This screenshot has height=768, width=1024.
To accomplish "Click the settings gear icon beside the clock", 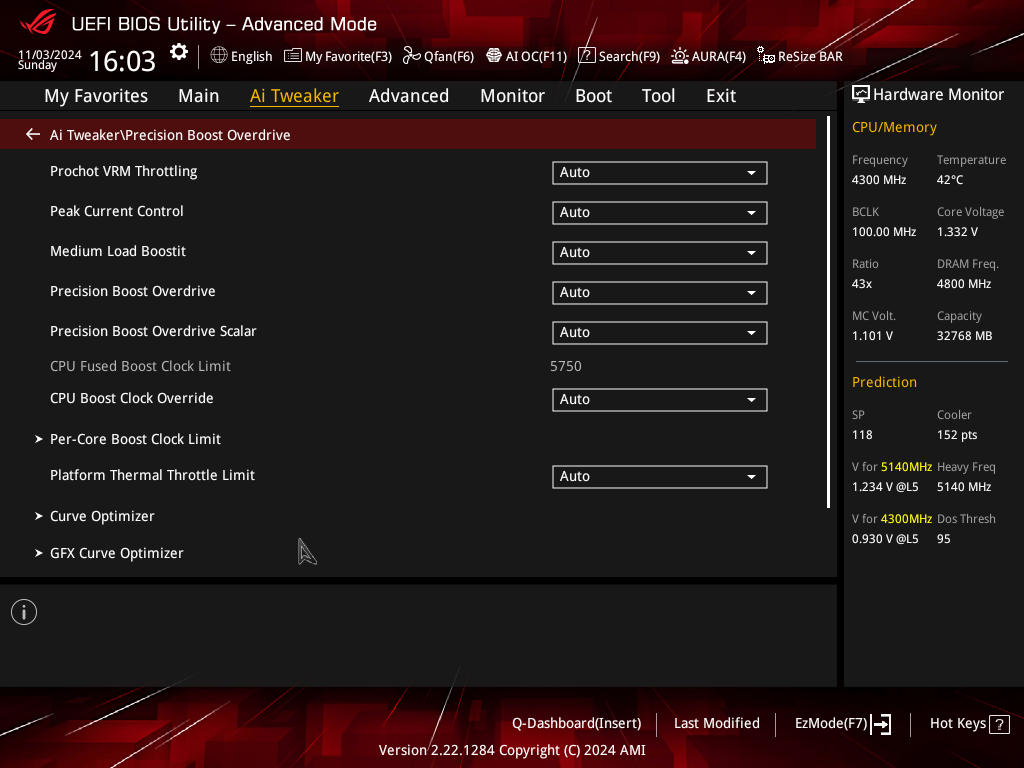I will pos(178,52).
